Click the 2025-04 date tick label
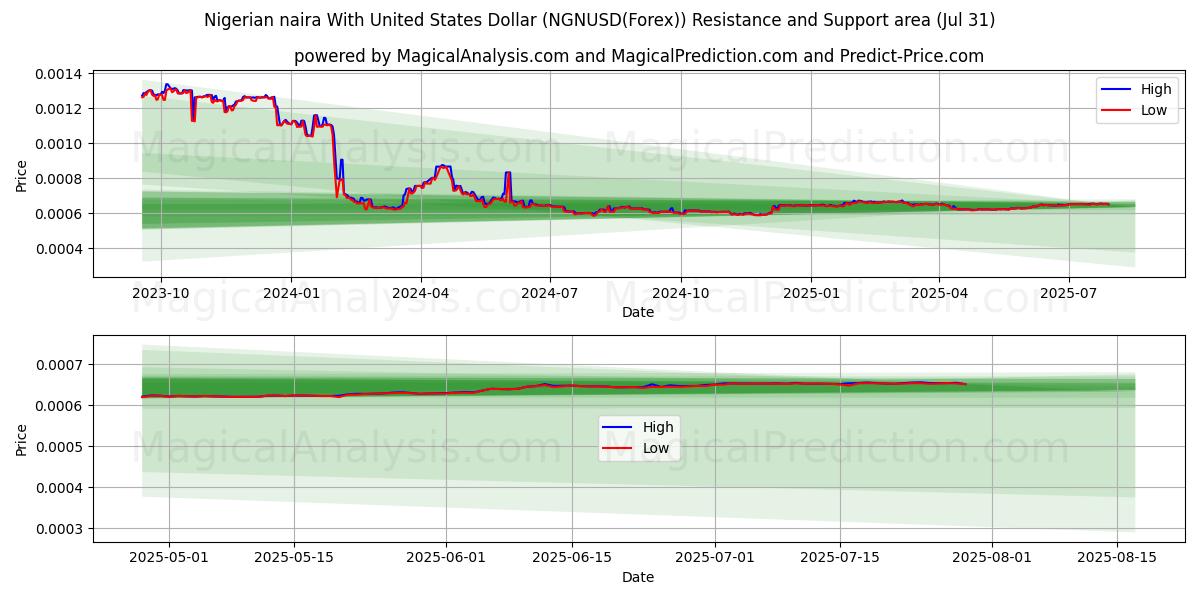1200x600 pixels. pos(939,293)
